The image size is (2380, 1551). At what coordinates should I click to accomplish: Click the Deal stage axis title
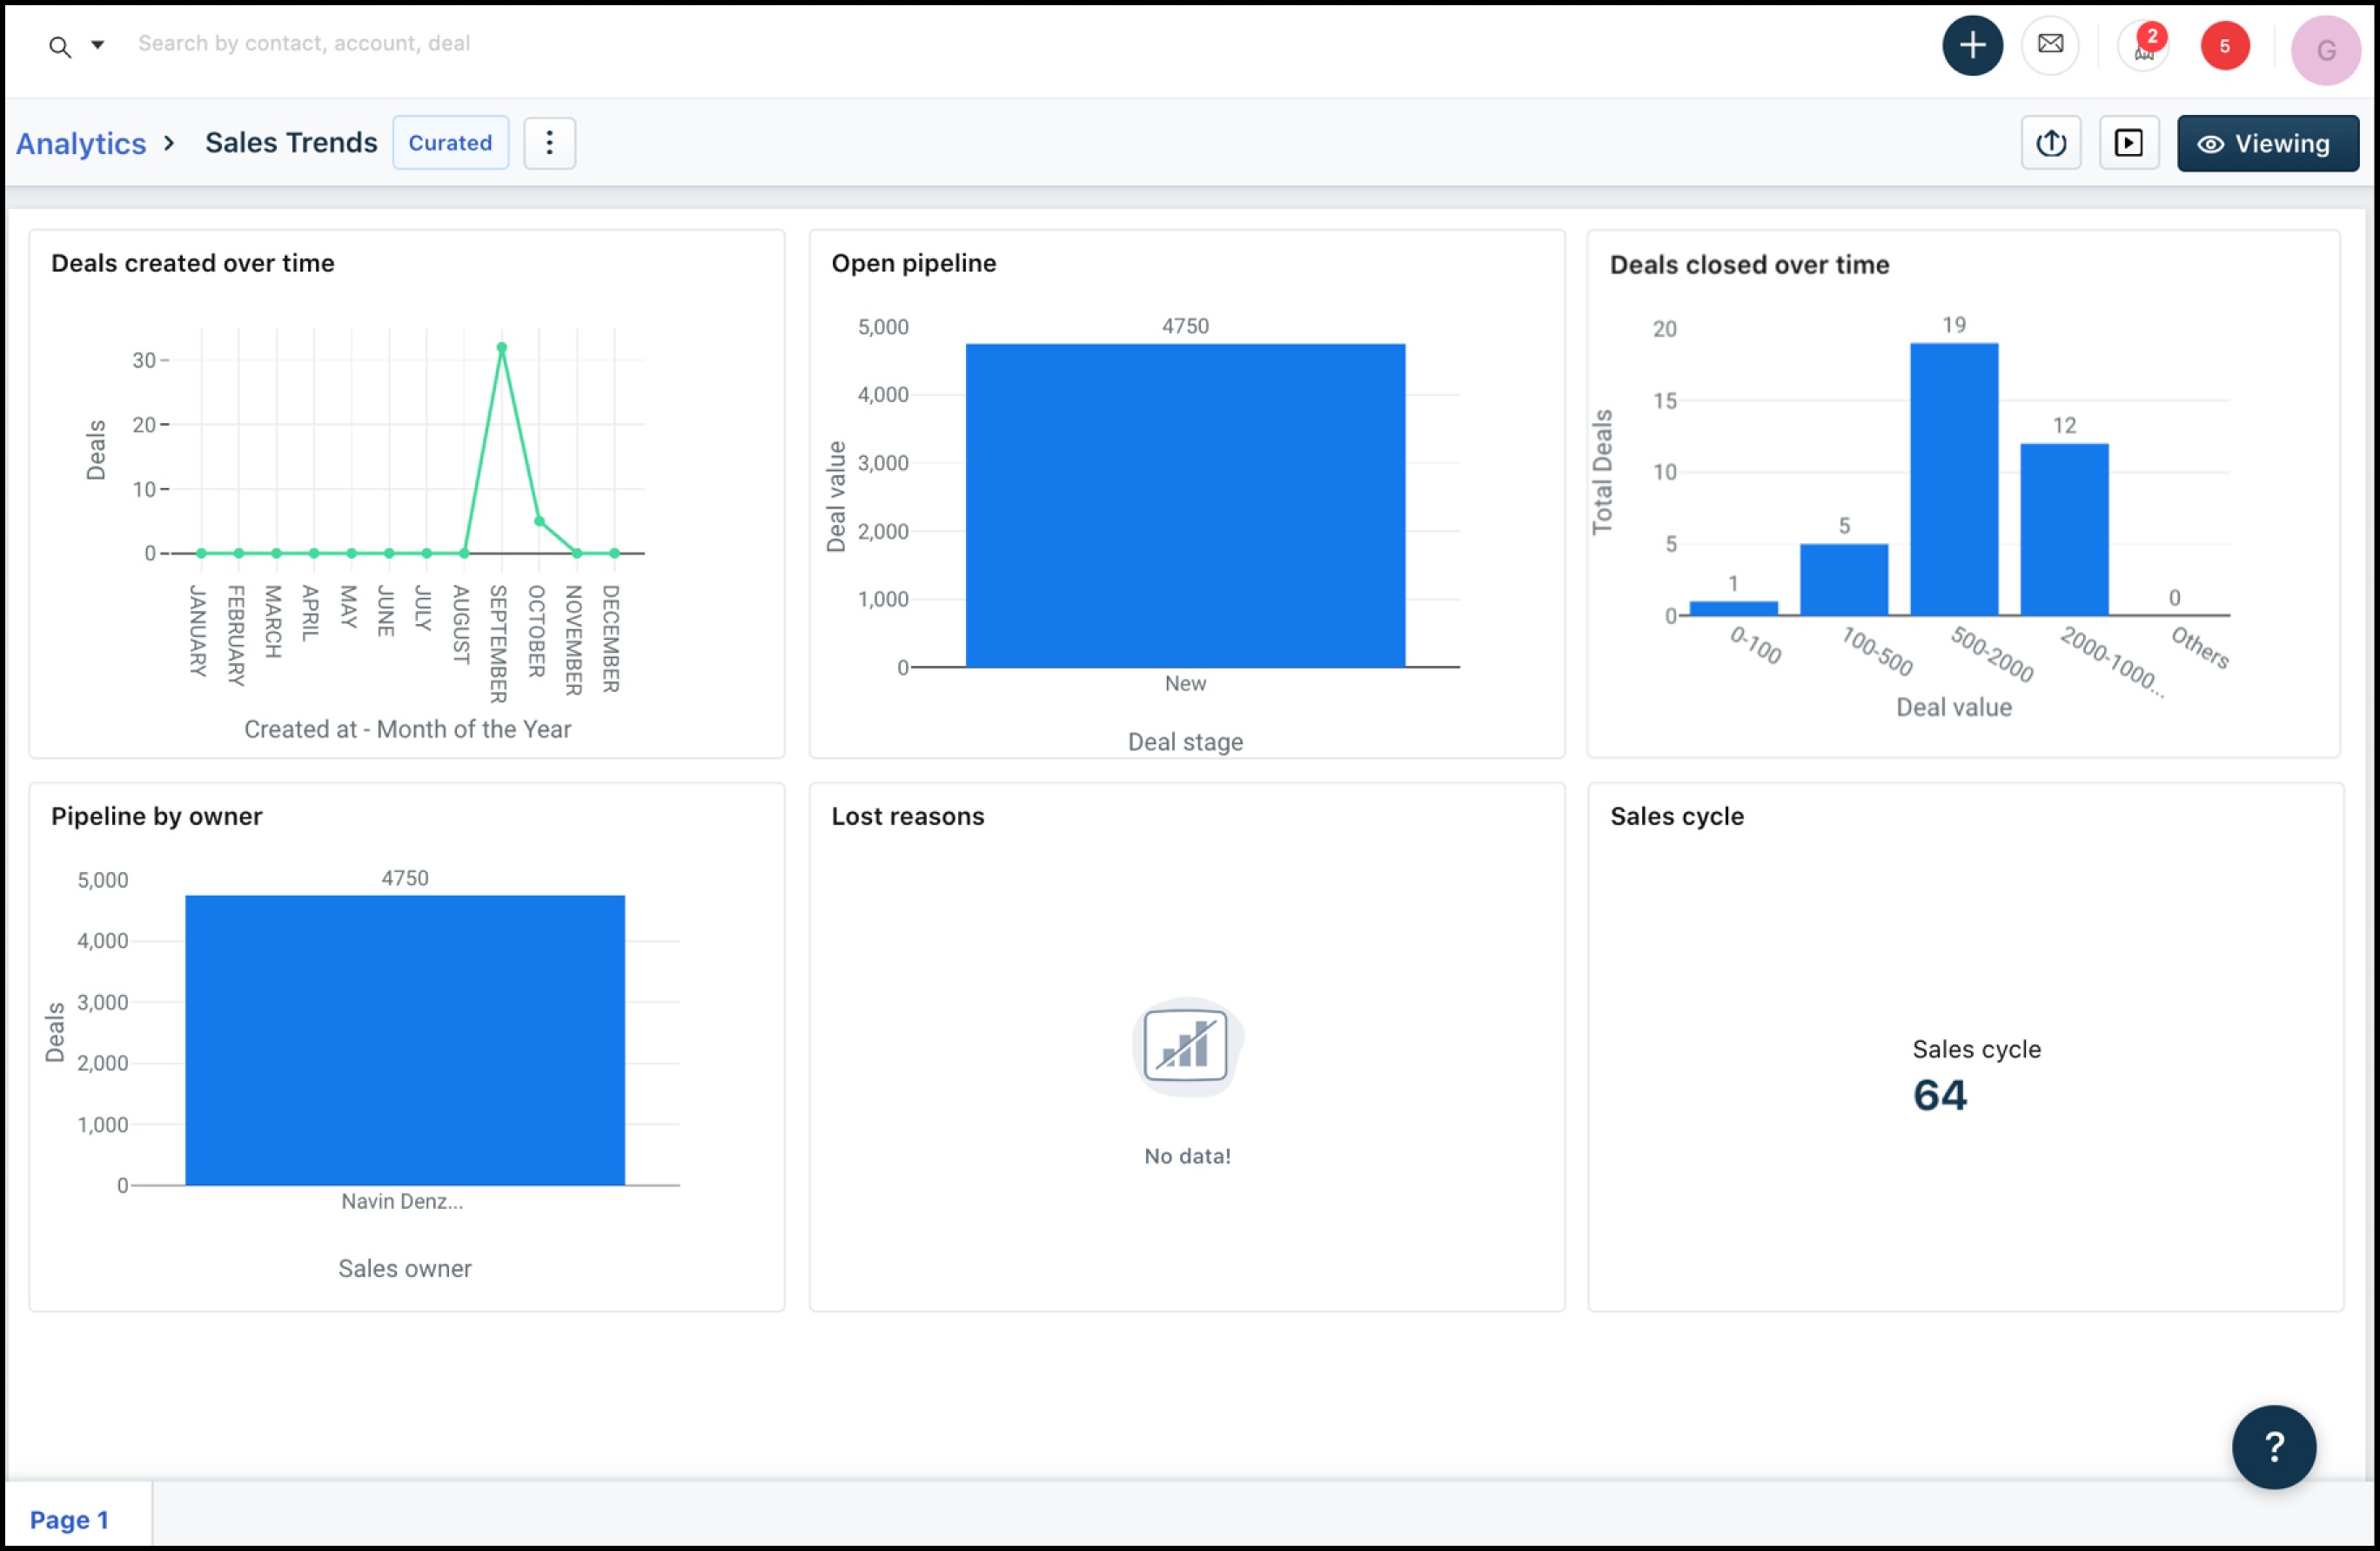tap(1185, 742)
